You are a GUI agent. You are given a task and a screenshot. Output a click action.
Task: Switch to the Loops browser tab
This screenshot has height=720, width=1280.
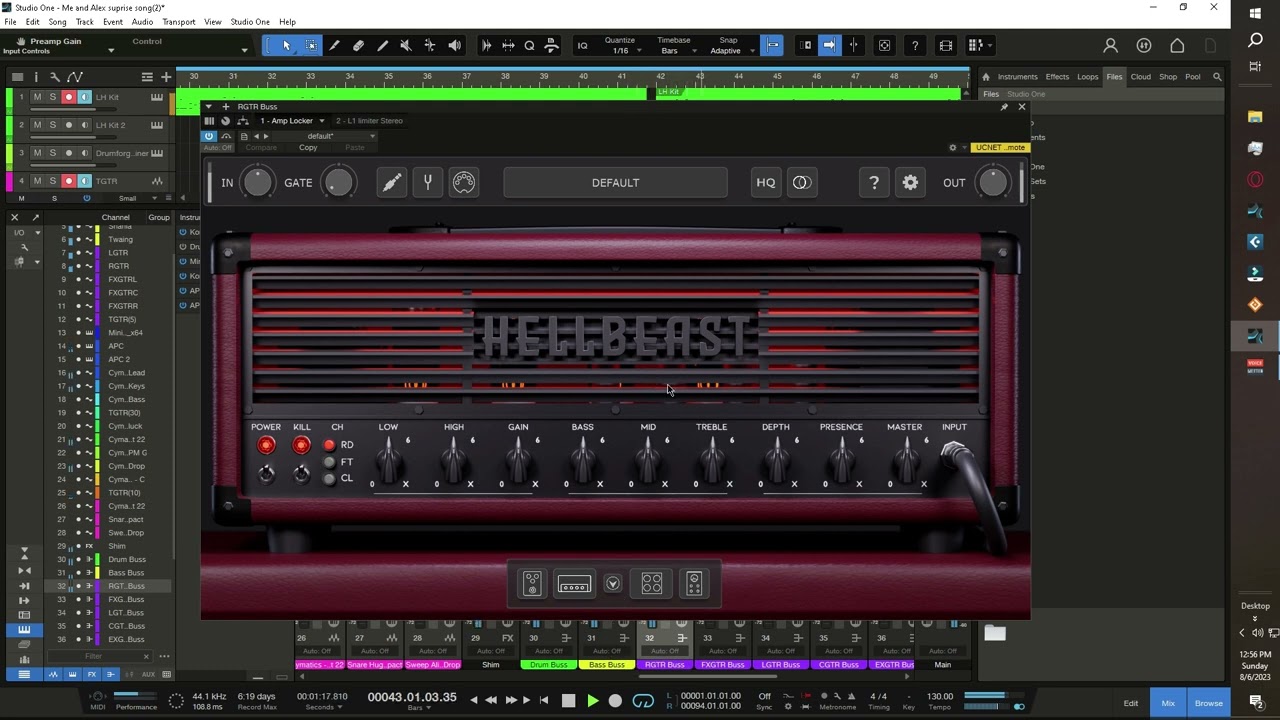[x=1087, y=77]
